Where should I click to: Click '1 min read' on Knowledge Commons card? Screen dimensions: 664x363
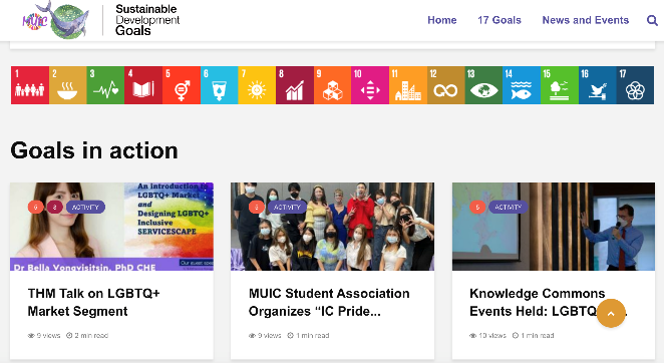[x=533, y=335]
